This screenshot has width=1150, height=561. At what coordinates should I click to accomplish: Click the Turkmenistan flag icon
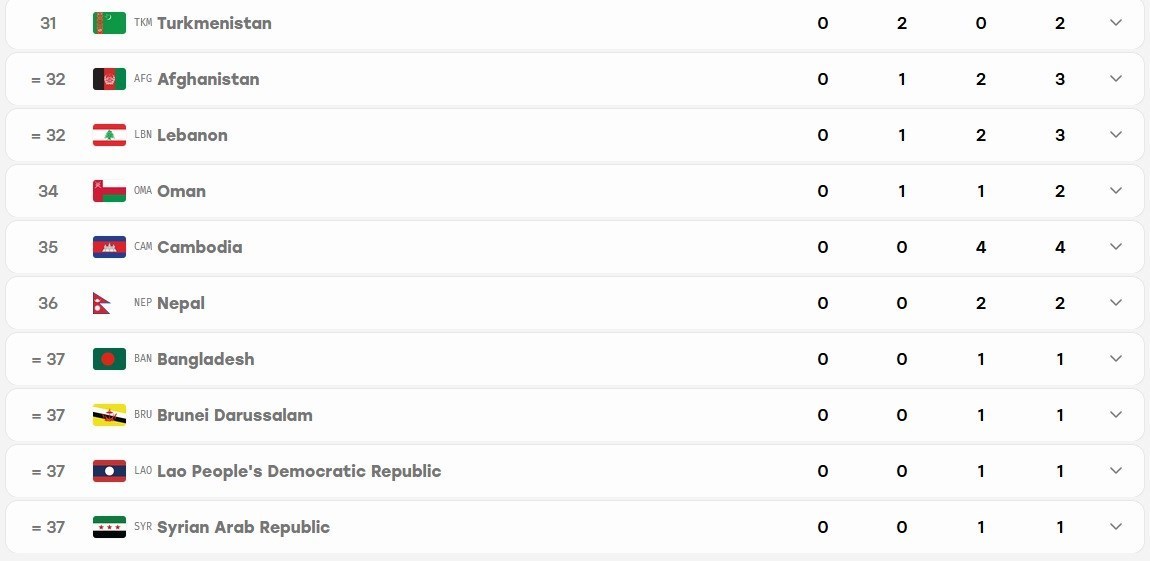(x=109, y=23)
